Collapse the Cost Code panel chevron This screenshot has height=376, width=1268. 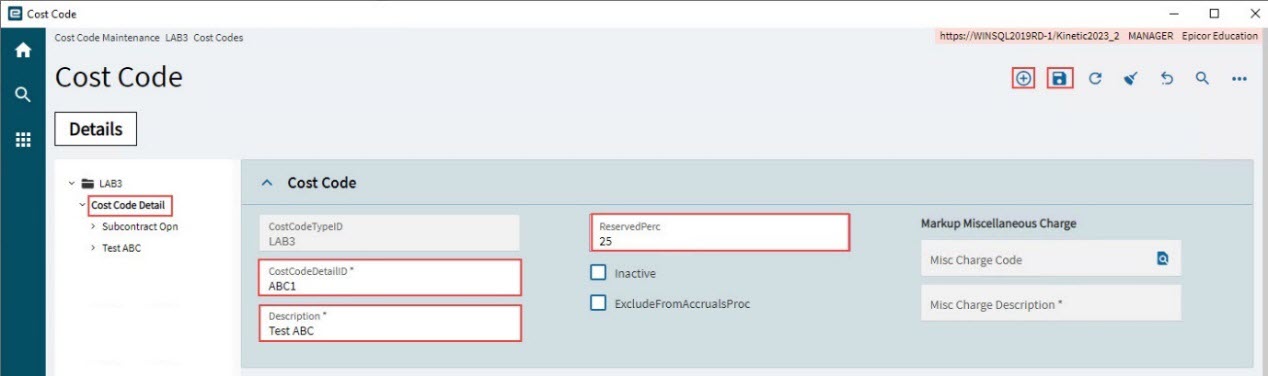click(267, 183)
